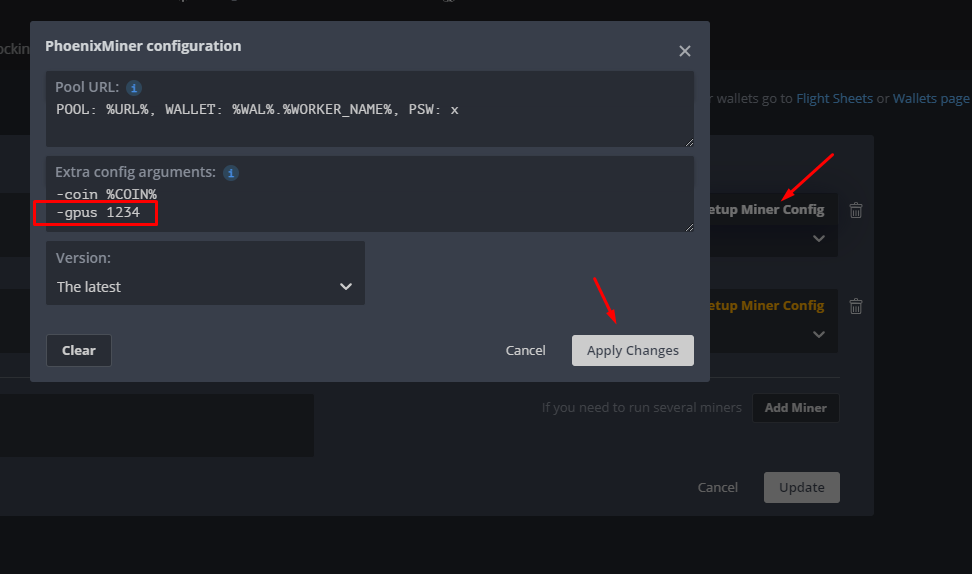
Task: Click orange Setup Miner Config link
Action: point(767,306)
